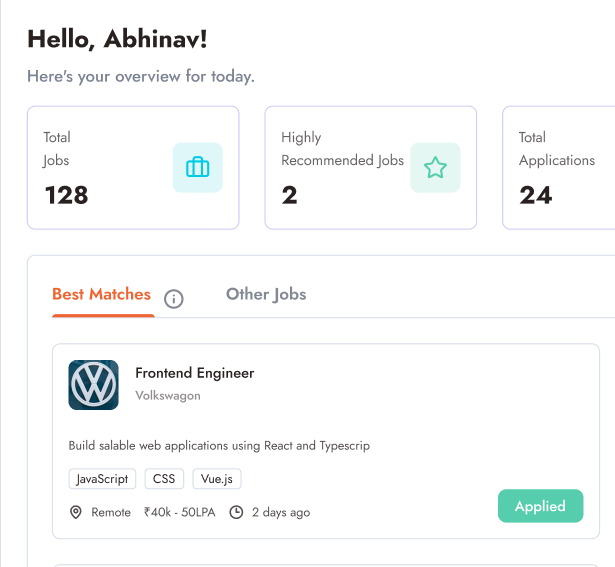Open the Other Jobs tab
The width and height of the screenshot is (615, 567).
(266, 294)
